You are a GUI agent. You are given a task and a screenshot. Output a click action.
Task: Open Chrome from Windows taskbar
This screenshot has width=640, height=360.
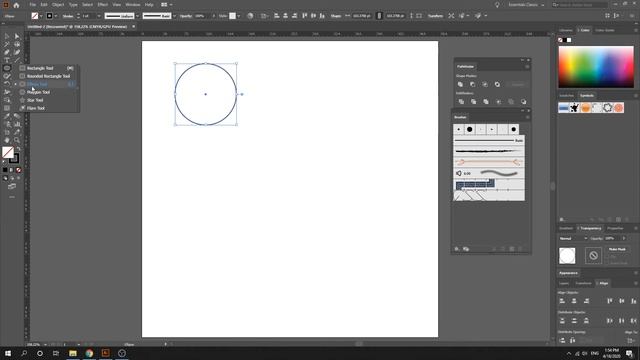89,353
